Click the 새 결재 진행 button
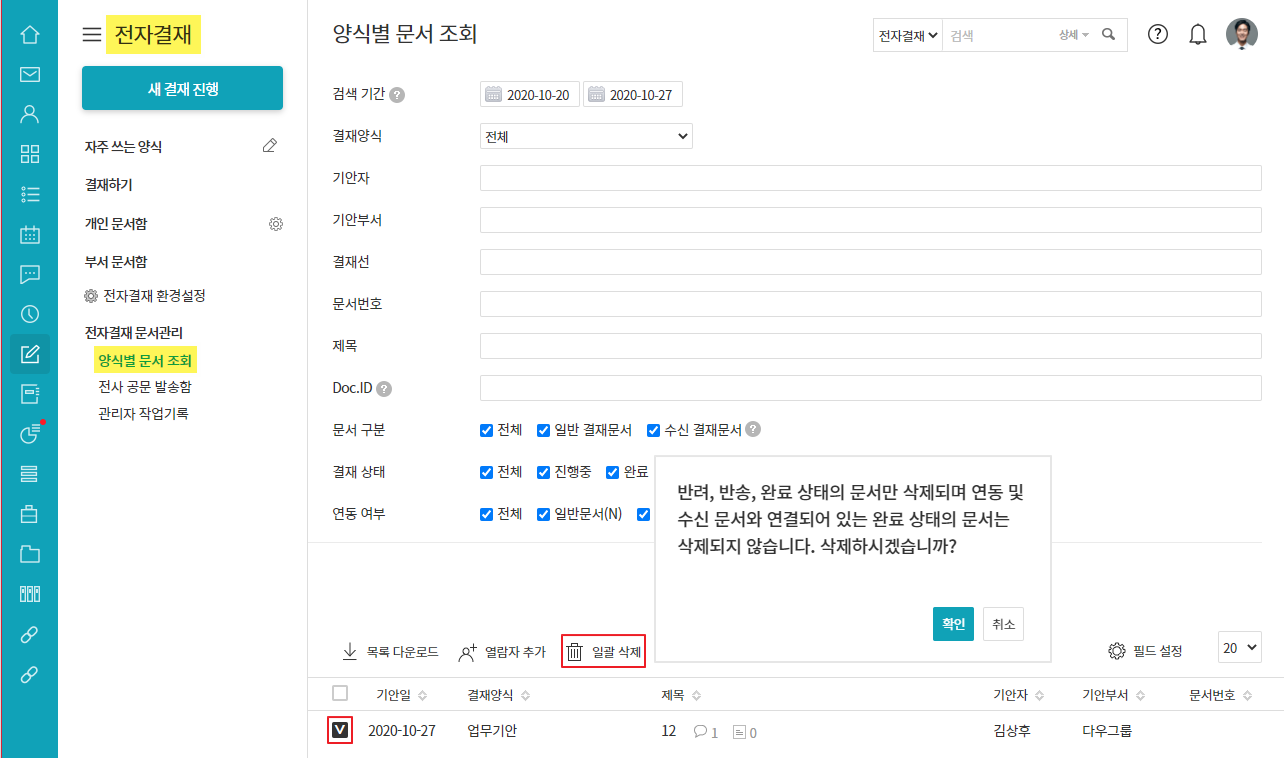Viewport: 1284px width, 758px height. pyautogui.click(x=182, y=88)
